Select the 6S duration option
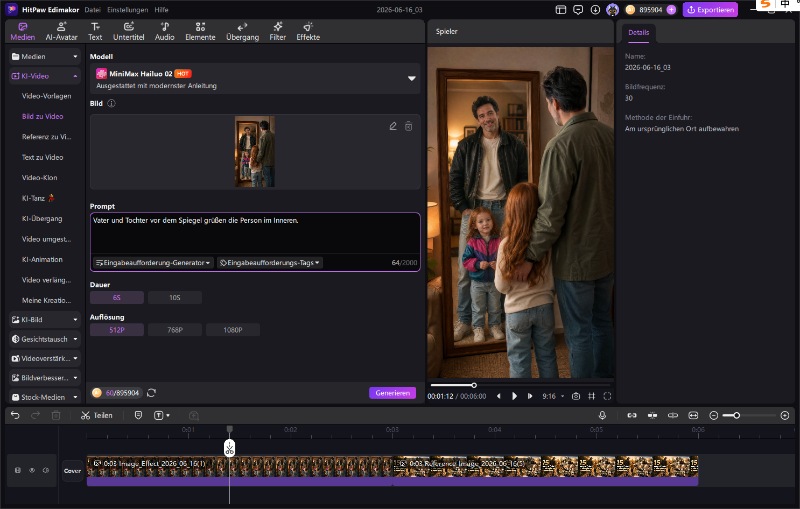Screen dimensions: 800x509 pyautogui.click(x=117, y=297)
